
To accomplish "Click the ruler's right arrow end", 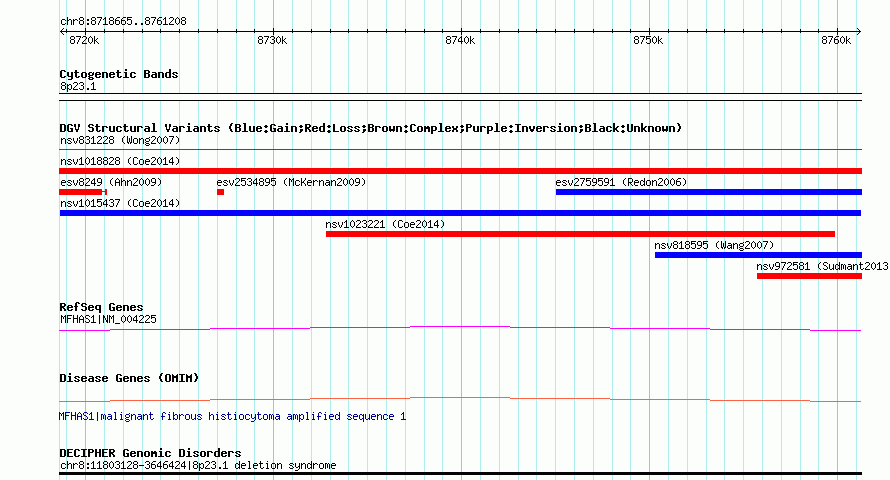I will pos(859,32).
